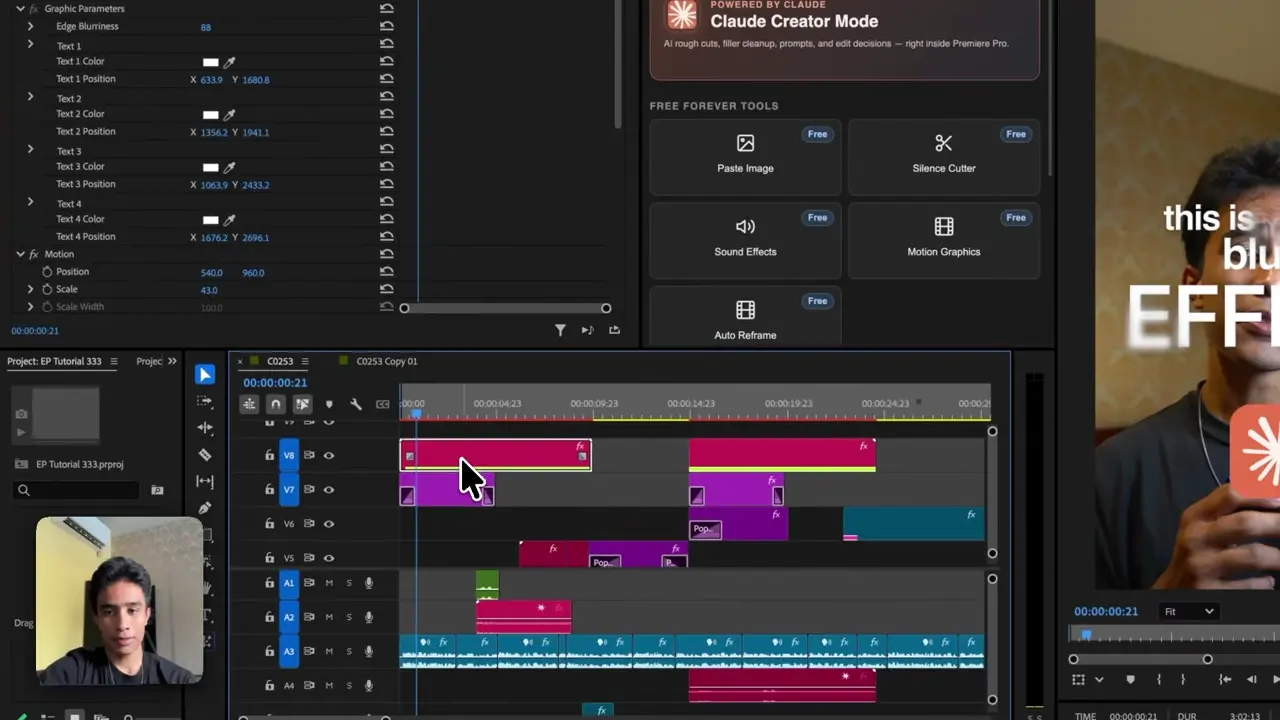
Task: Open the Silence Cutter tool
Action: tap(944, 155)
